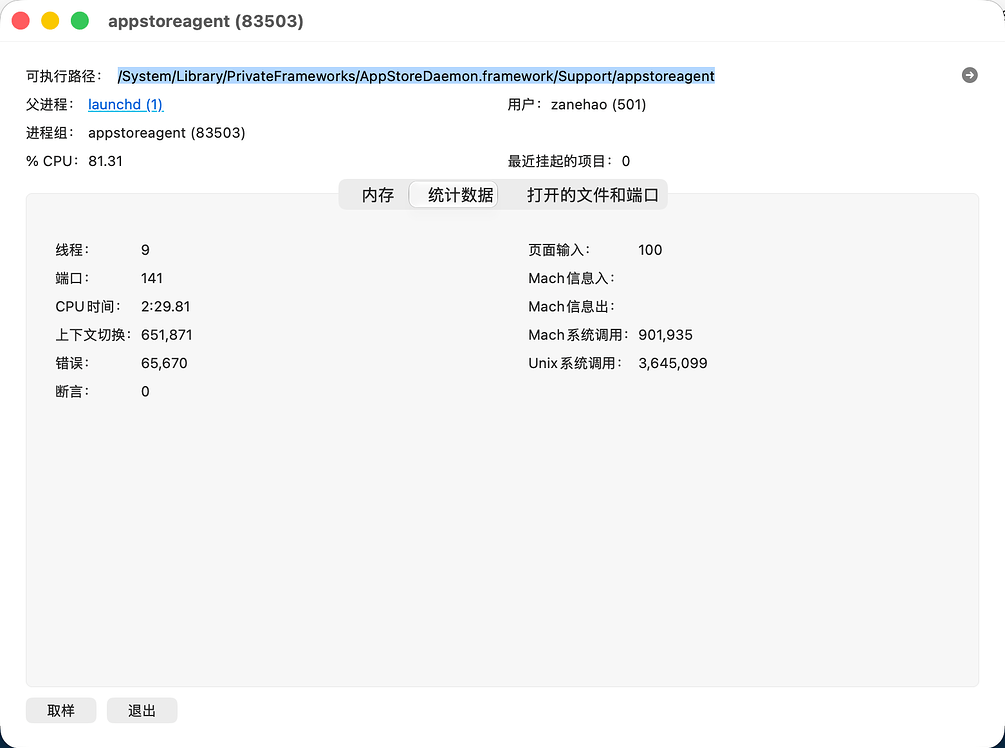
Task: Open the 打开的文件和端口 tab
Action: pyautogui.click(x=592, y=195)
